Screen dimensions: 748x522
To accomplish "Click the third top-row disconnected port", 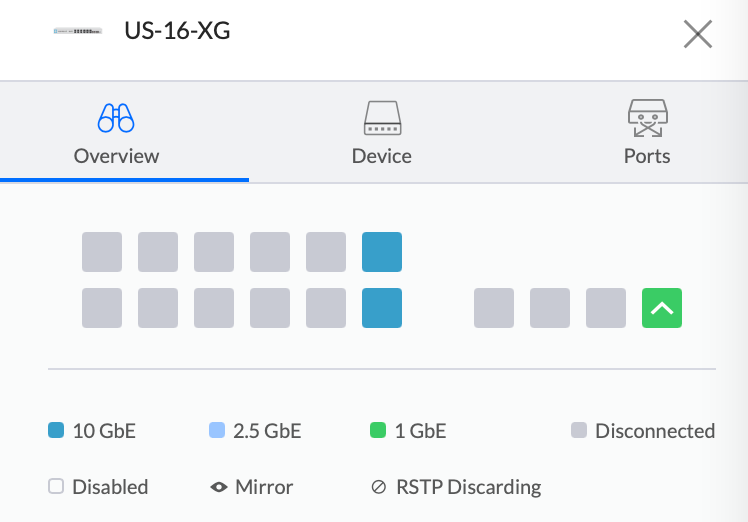I will coord(214,252).
